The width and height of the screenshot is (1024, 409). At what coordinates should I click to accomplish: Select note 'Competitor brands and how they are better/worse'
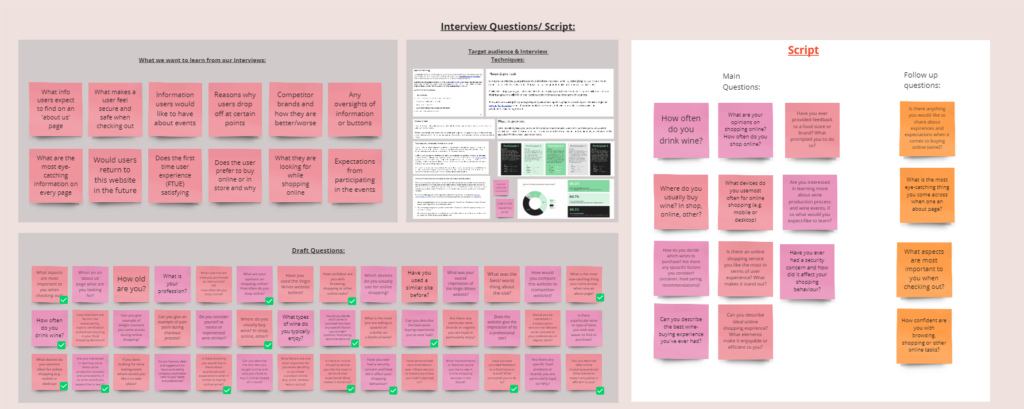pyautogui.click(x=295, y=110)
